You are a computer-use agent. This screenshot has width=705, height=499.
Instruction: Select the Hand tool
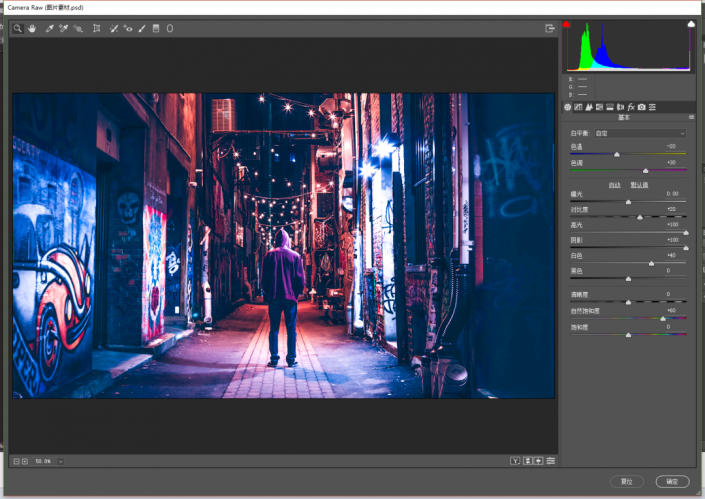coord(32,29)
